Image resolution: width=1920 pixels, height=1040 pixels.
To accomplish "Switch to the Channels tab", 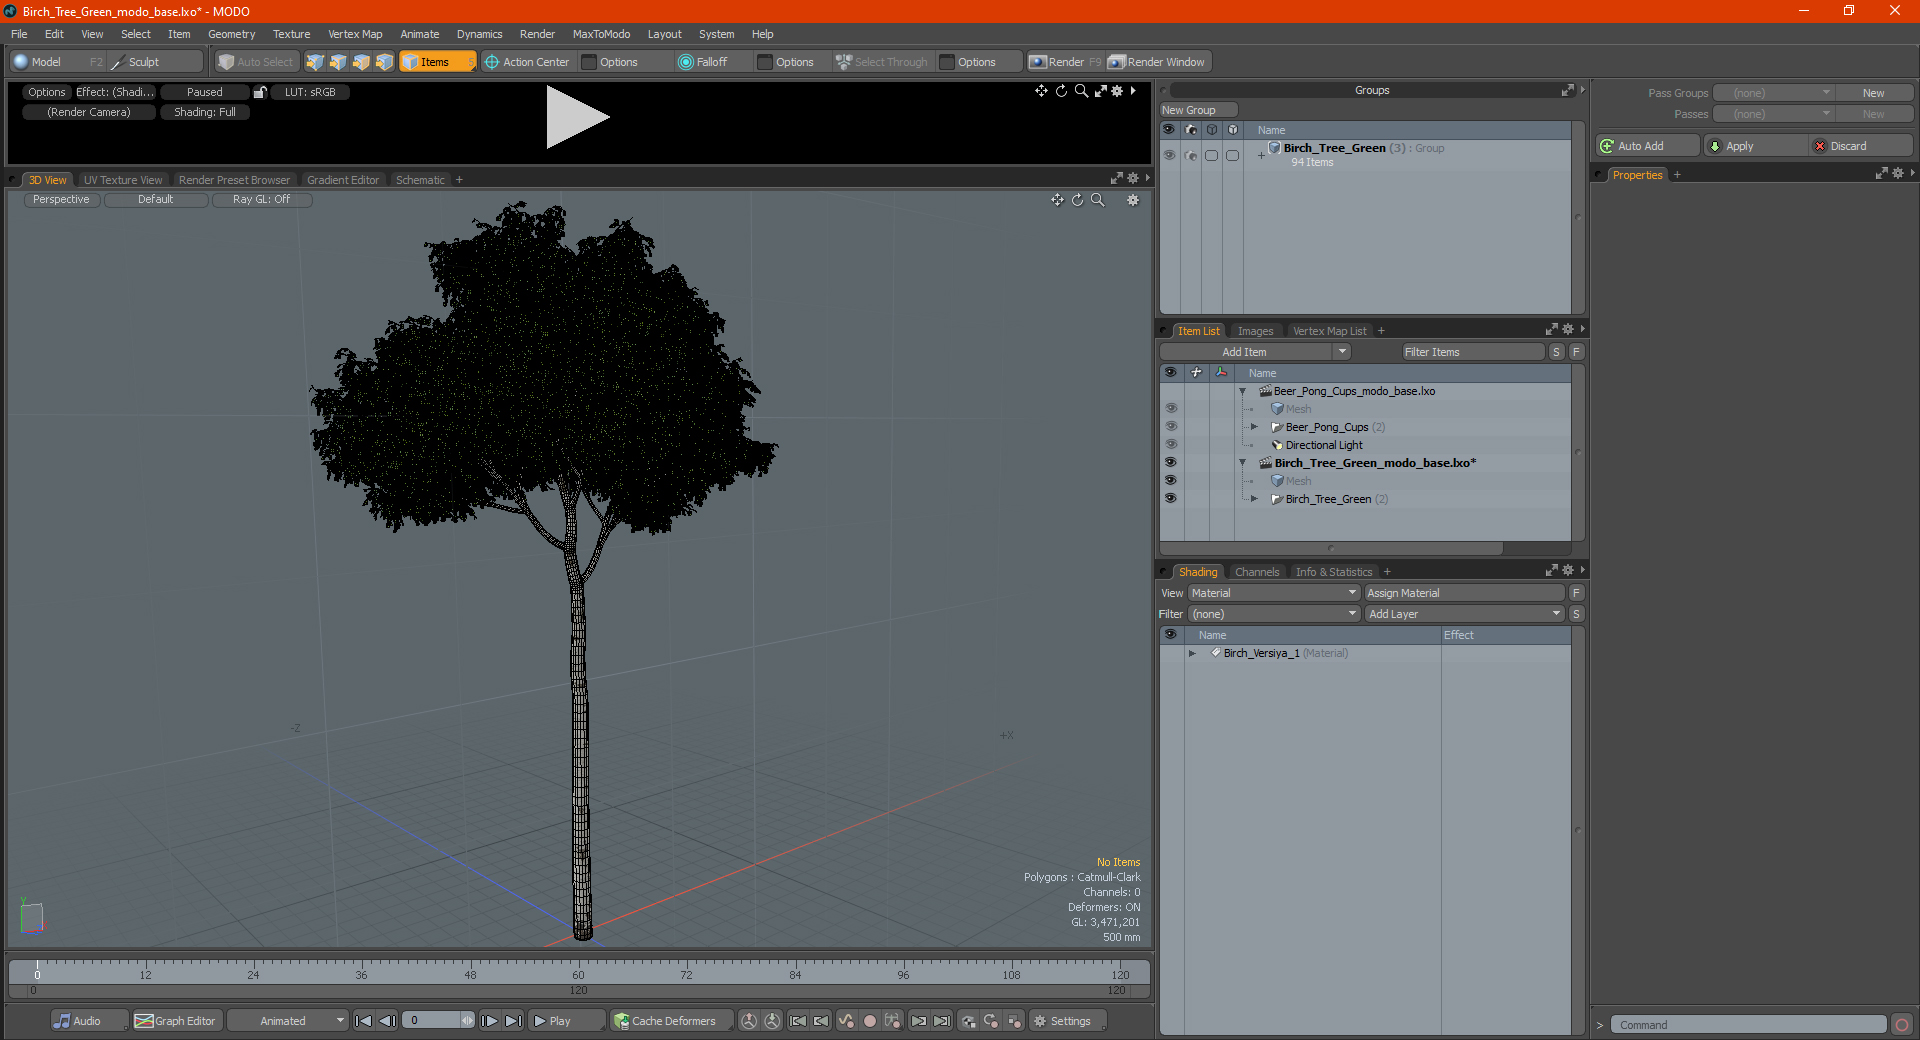I will point(1257,572).
